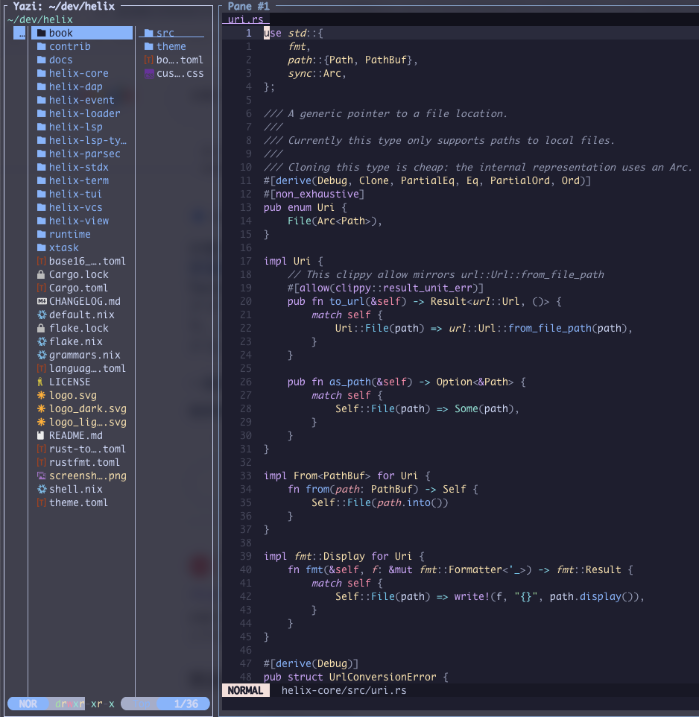Click the Cargo.toml file icon
Image resolution: width=699 pixels, height=717 pixels.
(x=41, y=288)
